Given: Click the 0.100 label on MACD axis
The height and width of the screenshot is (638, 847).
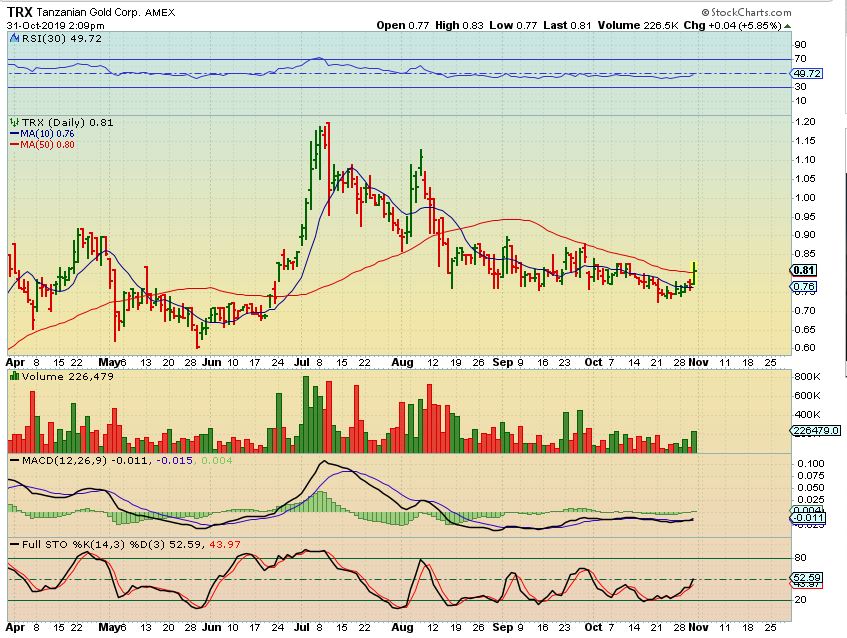Looking at the screenshot, I should (810, 464).
